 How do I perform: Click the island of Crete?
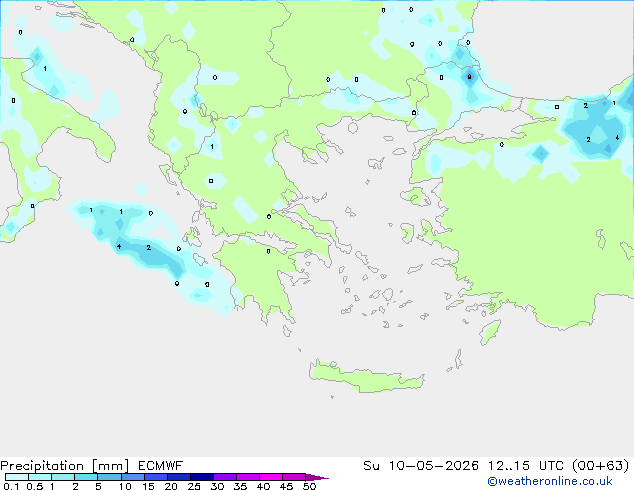(x=366, y=377)
